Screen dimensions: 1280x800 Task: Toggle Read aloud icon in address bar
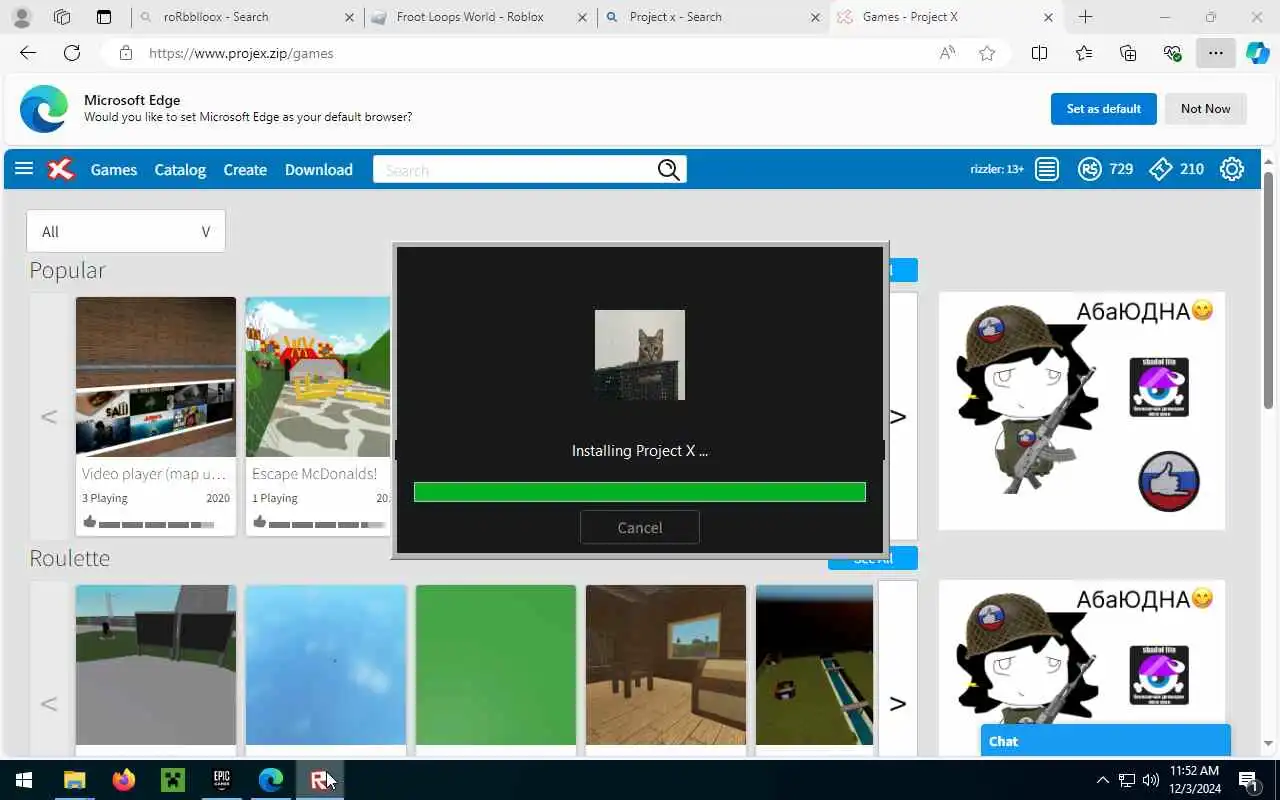pyautogui.click(x=947, y=53)
